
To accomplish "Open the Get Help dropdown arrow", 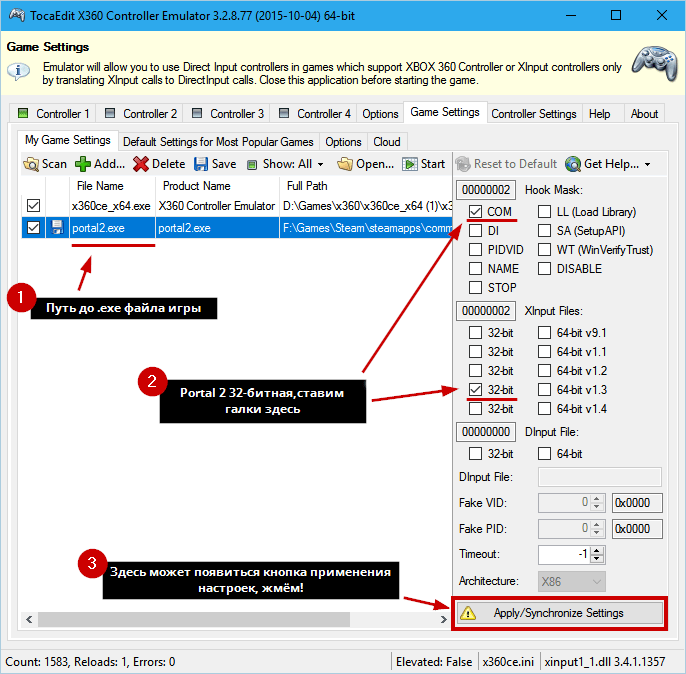I will click(x=648, y=165).
